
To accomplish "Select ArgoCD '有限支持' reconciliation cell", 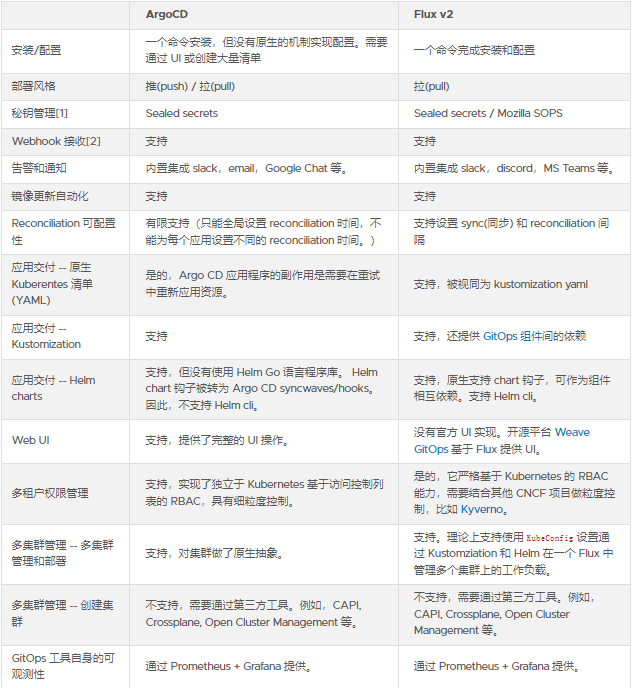I will click(263, 232).
